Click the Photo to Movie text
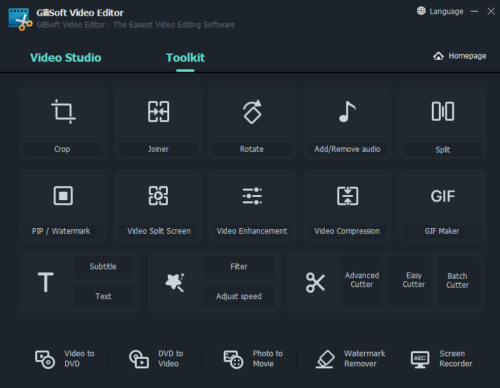Viewport: 500px width, 388px height. click(x=268, y=359)
